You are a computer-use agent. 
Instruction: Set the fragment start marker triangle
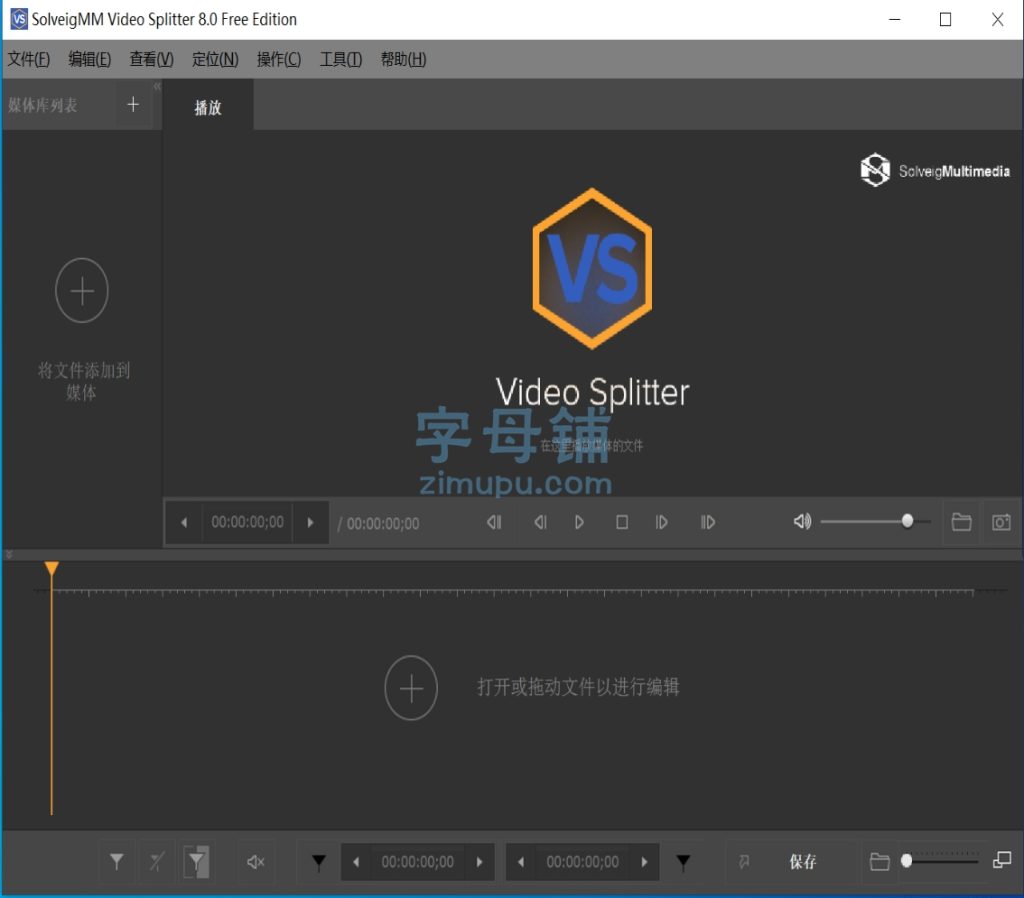319,863
